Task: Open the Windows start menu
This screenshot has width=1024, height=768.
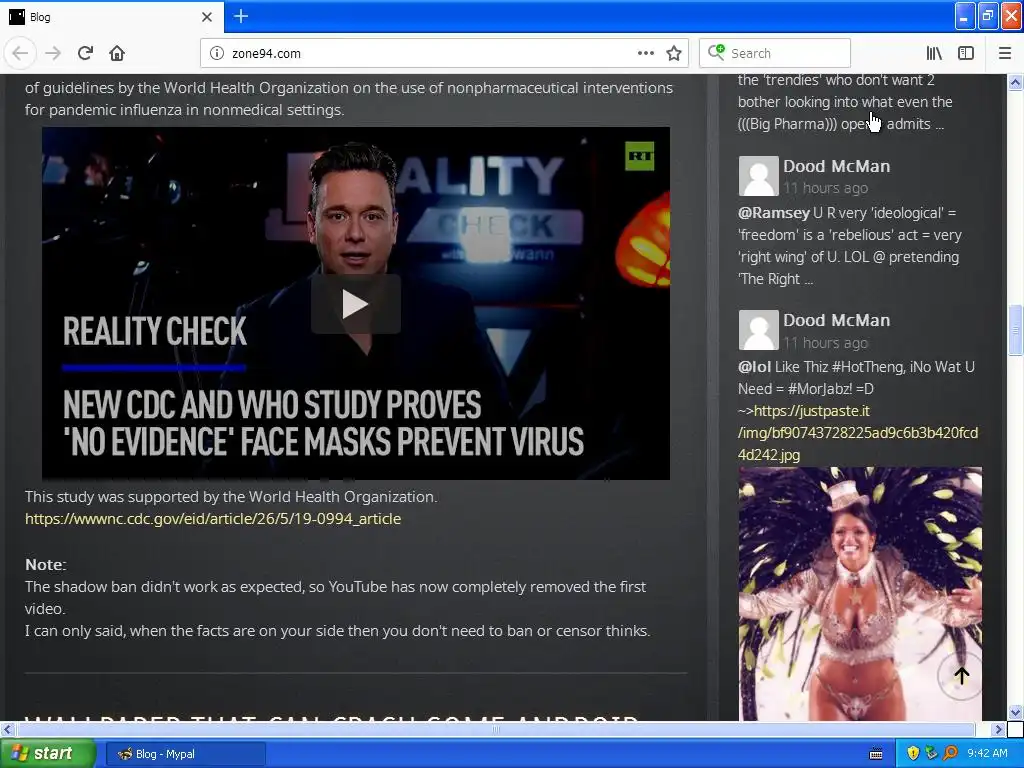Action: (48, 754)
